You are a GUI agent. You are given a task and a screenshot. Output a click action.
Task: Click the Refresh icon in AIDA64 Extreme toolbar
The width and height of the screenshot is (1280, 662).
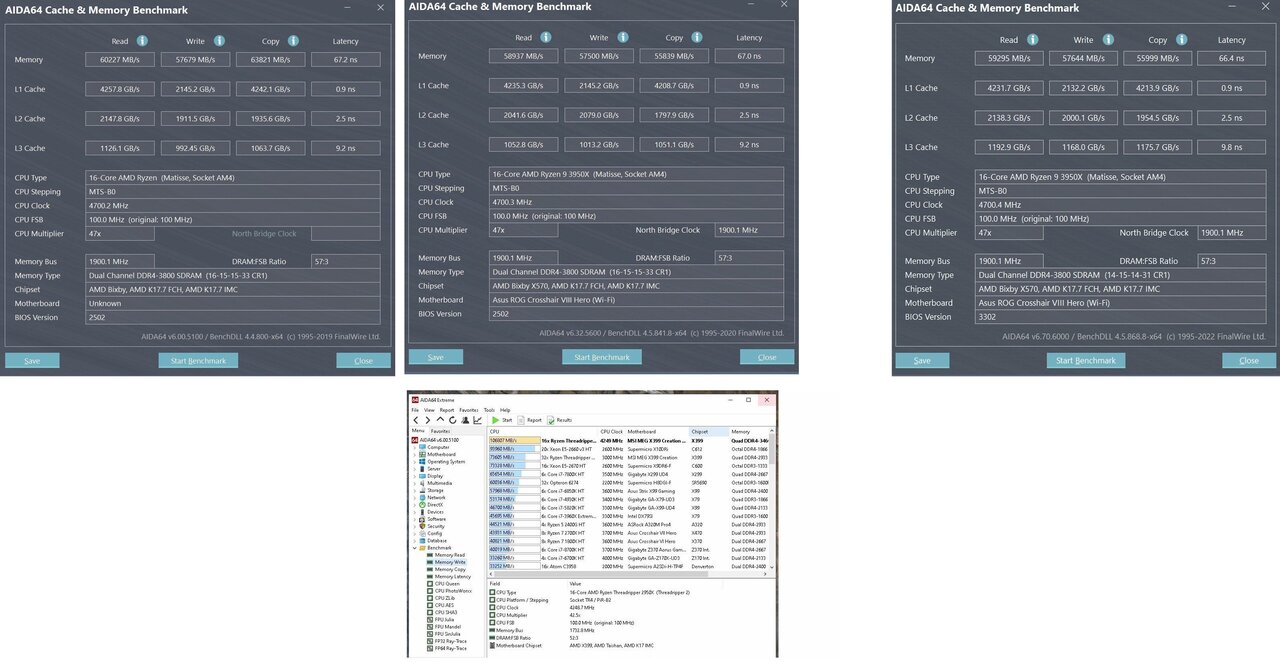(451, 420)
